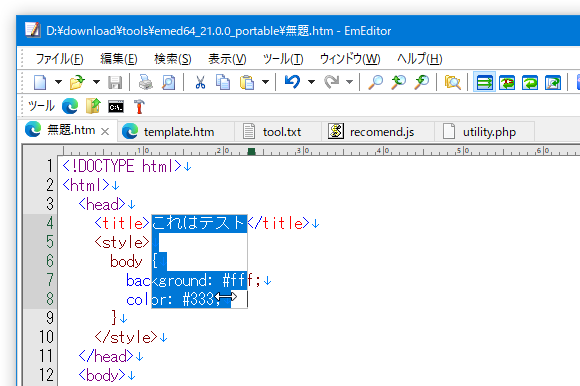Switch to the template.htm tab
Viewport: 580px width, 386px height.
[x=175, y=132]
